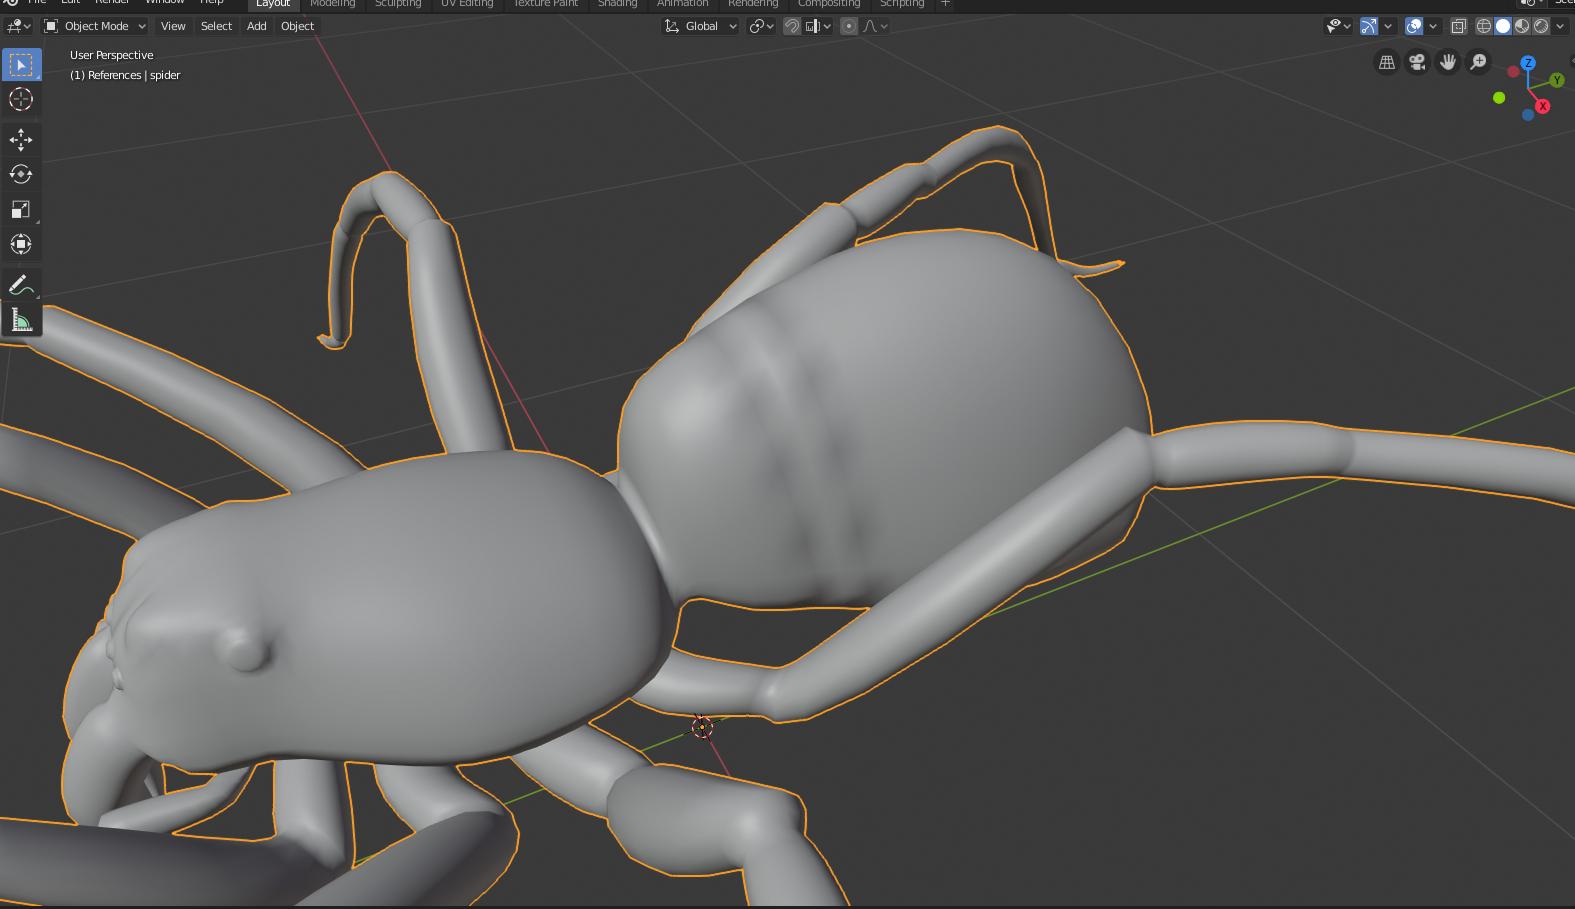Choose the Measure ruler tool

click(21, 320)
